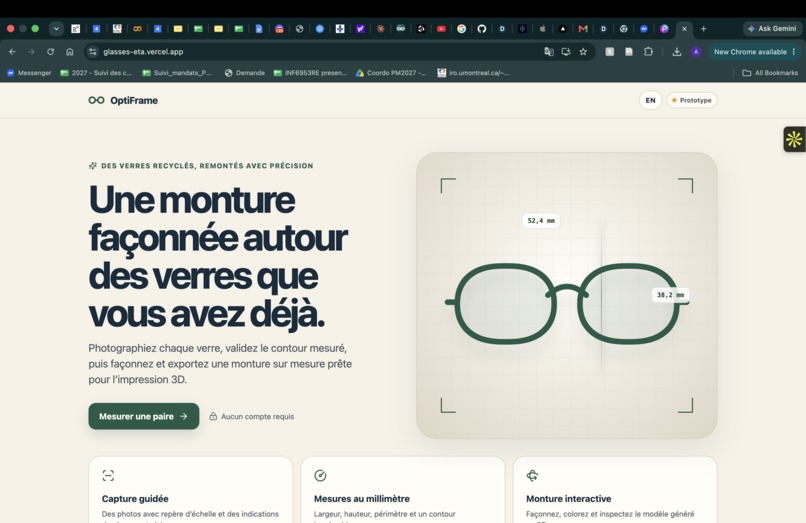
Task: Open the Monture interactive card
Action: point(615,490)
